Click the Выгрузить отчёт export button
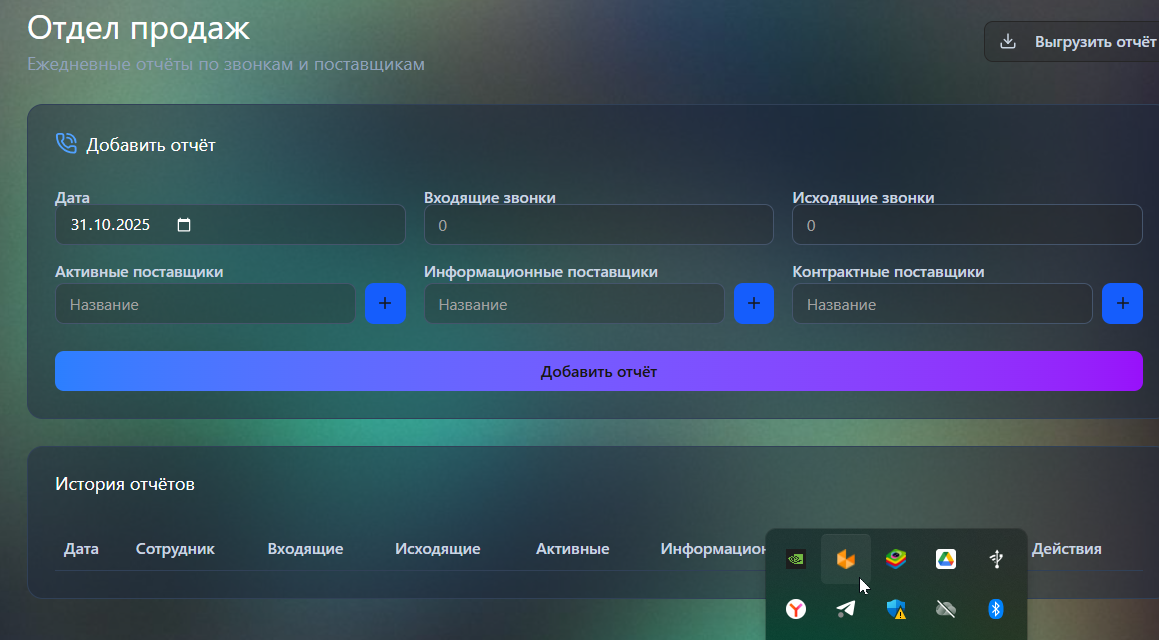 tap(1072, 41)
